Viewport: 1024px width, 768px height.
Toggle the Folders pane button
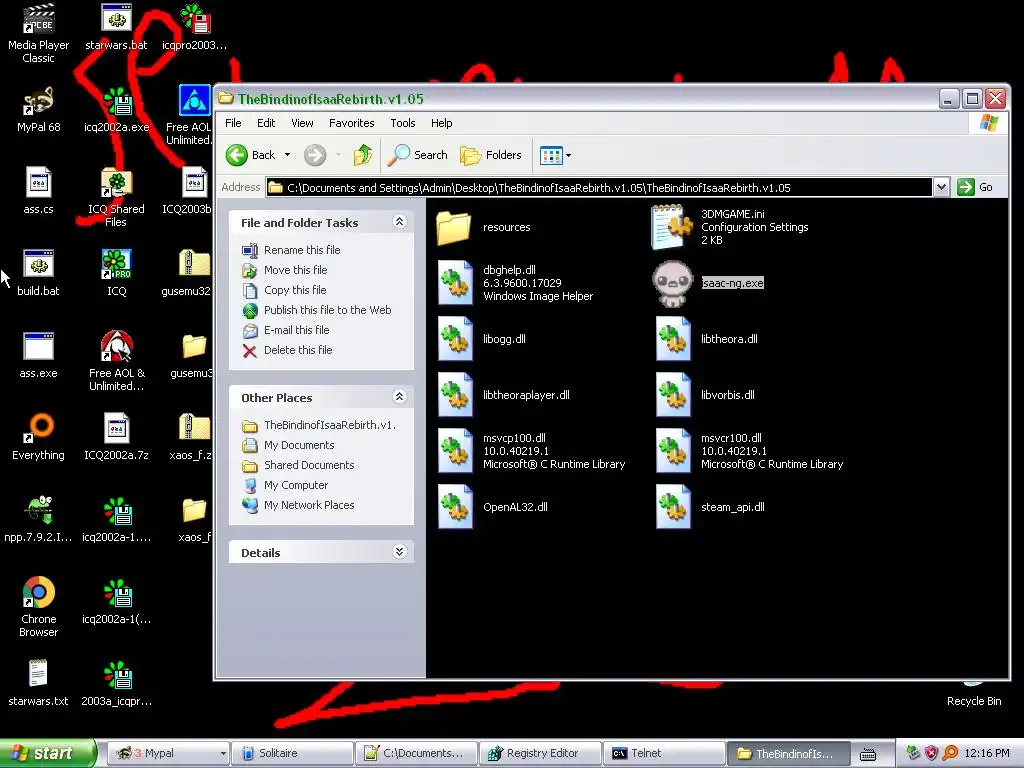coord(490,155)
